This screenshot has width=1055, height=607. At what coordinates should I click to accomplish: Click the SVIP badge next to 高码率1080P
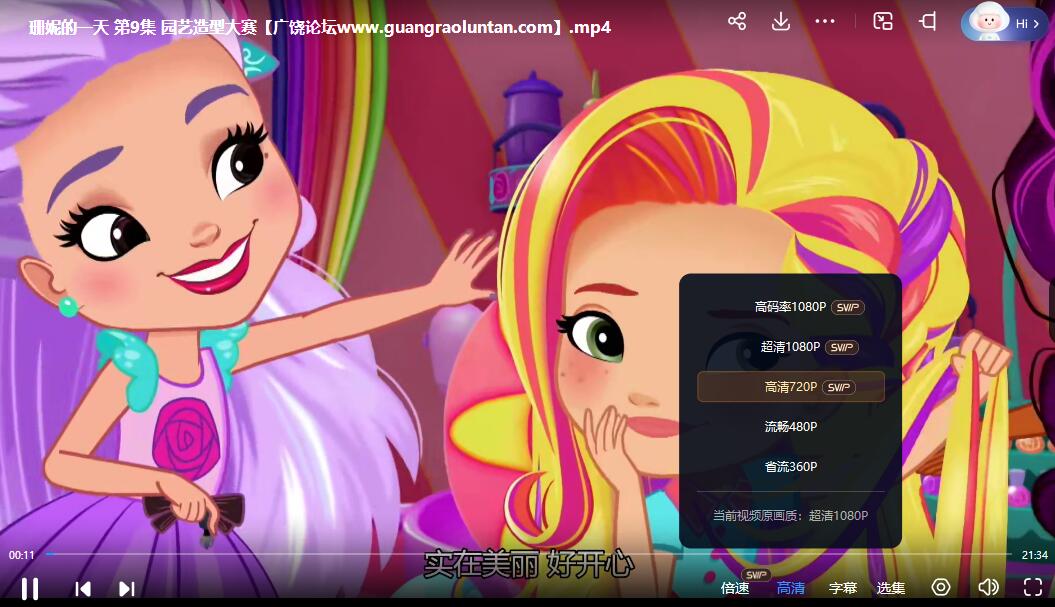[x=848, y=308]
